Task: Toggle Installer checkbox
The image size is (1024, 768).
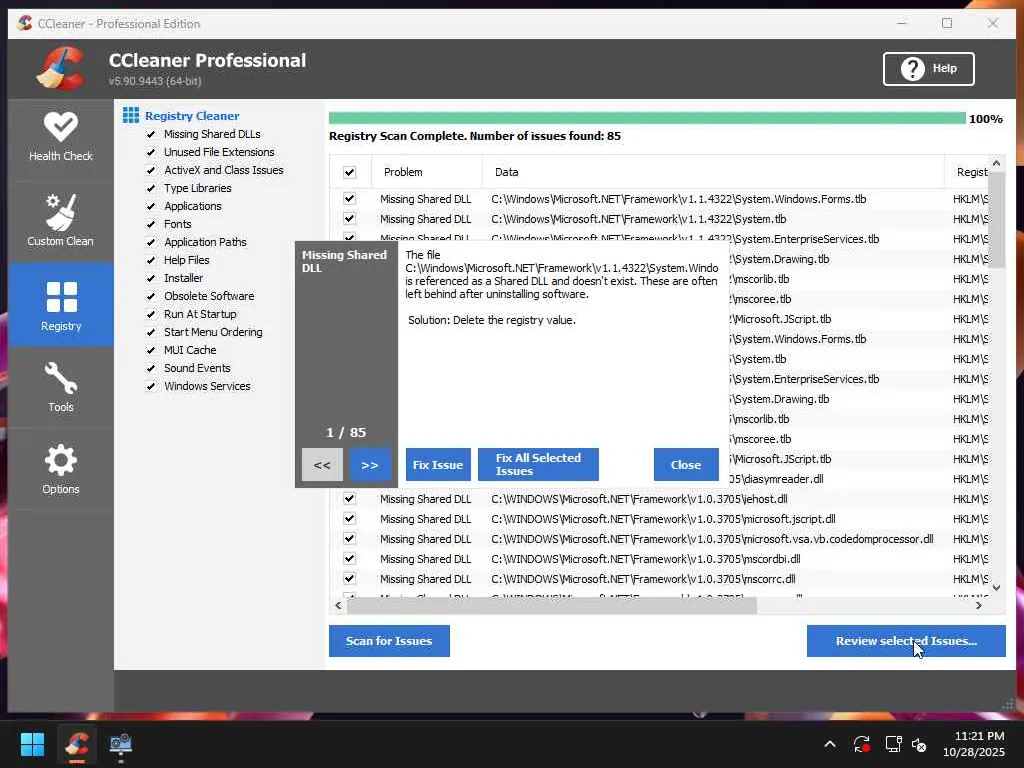Action: click(x=151, y=278)
